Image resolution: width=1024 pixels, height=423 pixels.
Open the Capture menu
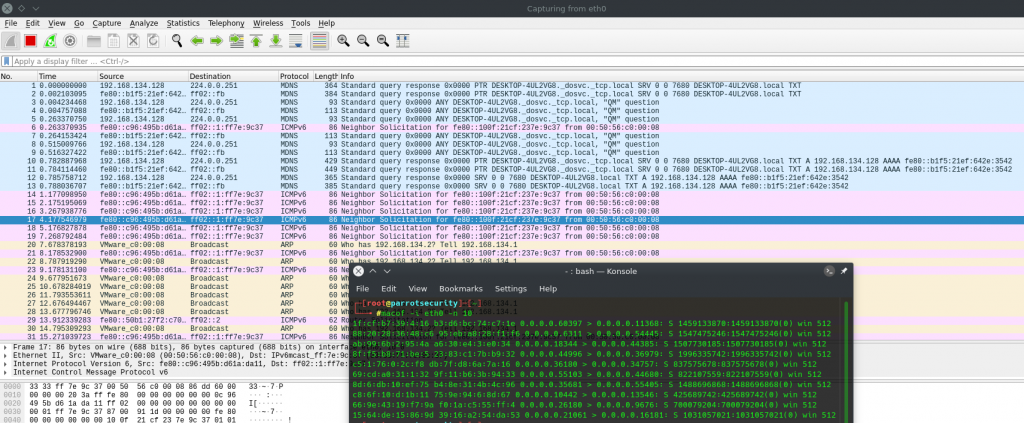(107, 23)
